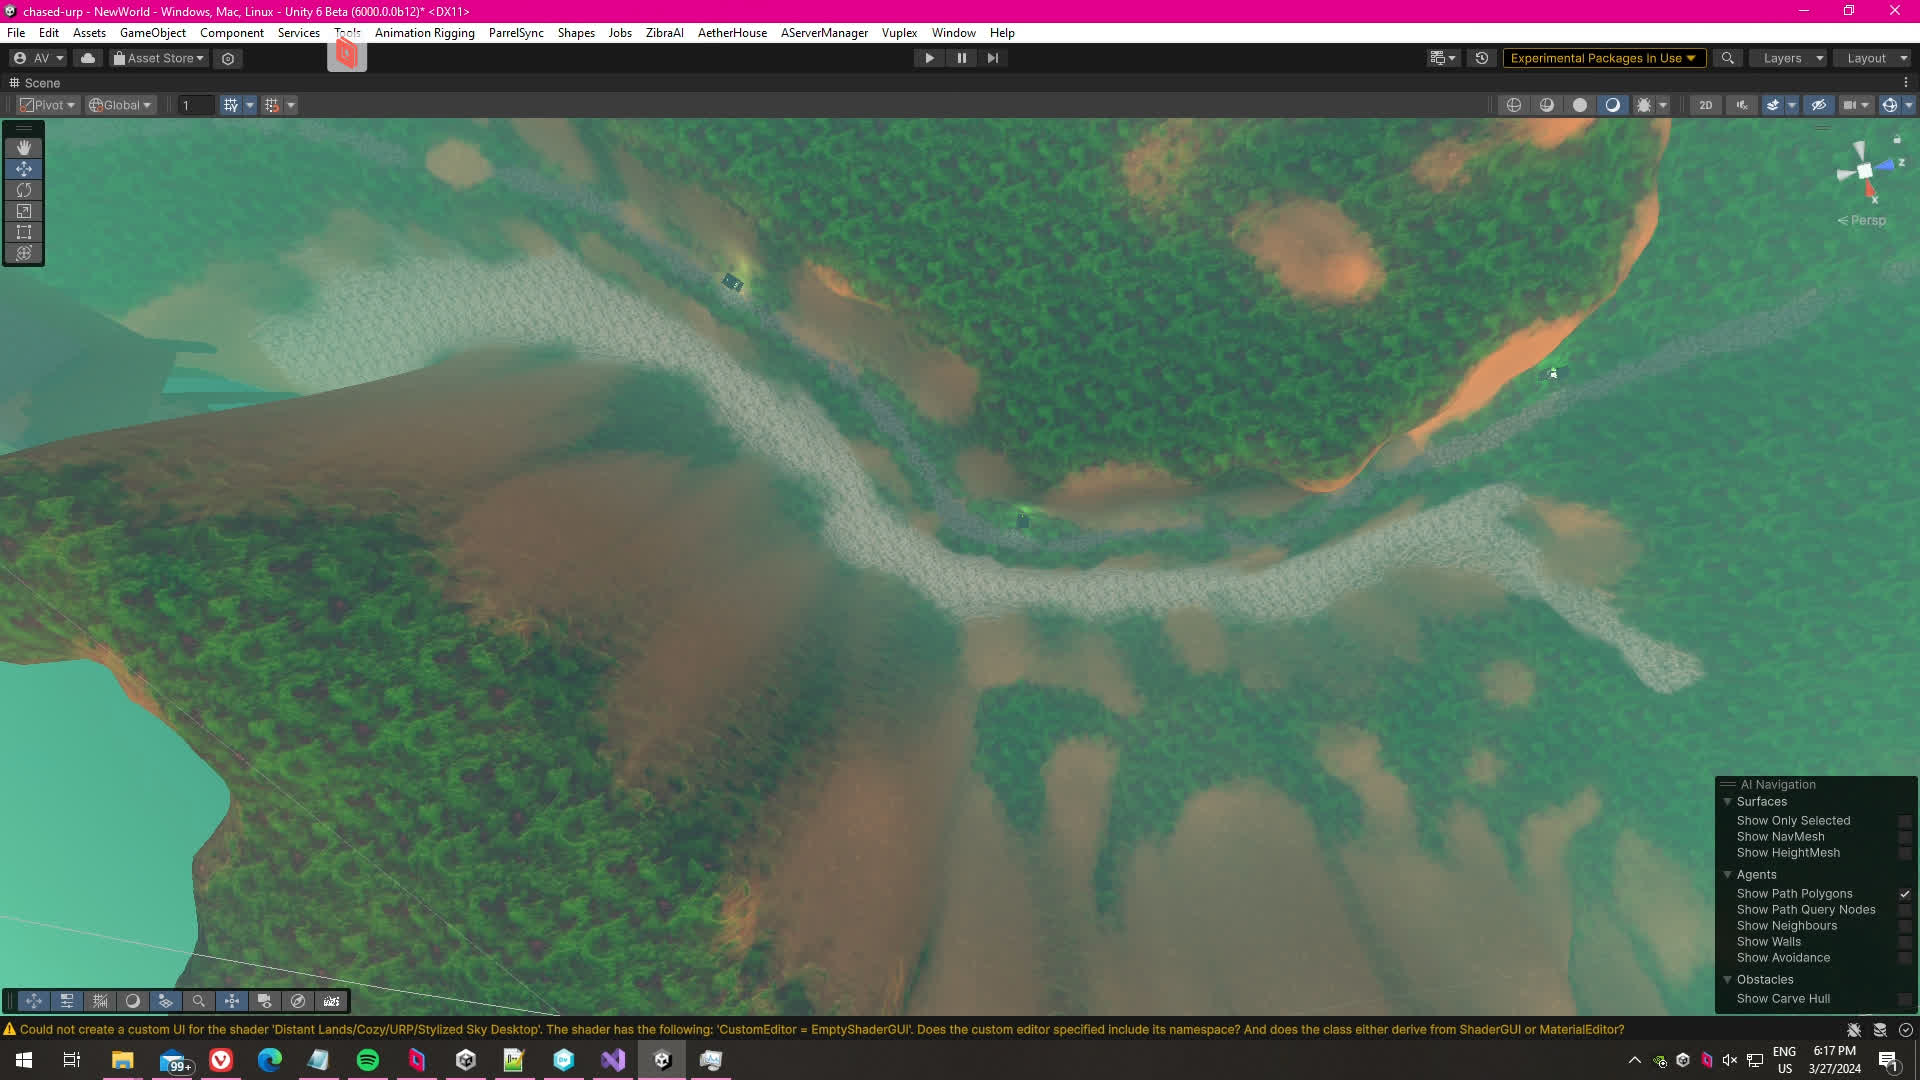Select the Rotate tool
Viewport: 1920px width, 1080px height.
coord(24,190)
